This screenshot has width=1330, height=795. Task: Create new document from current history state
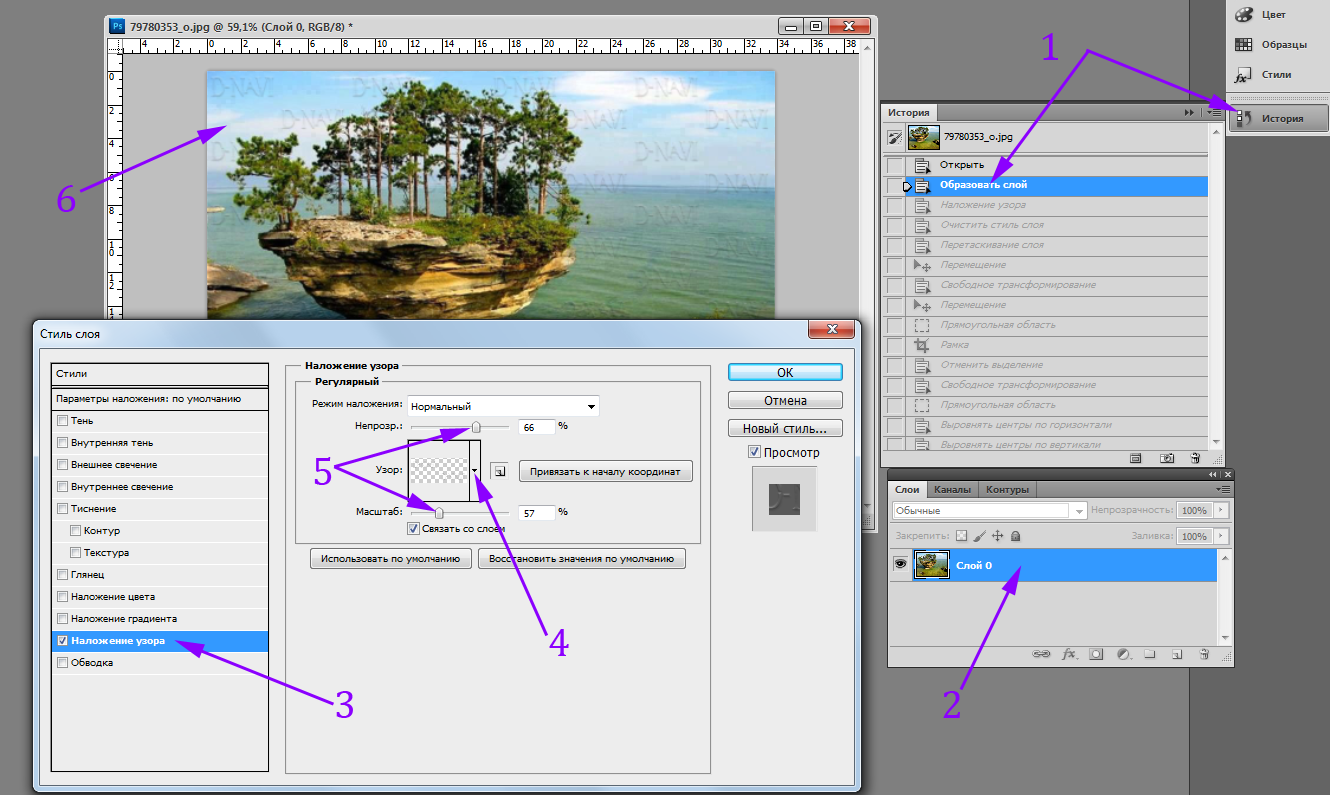[x=1136, y=458]
